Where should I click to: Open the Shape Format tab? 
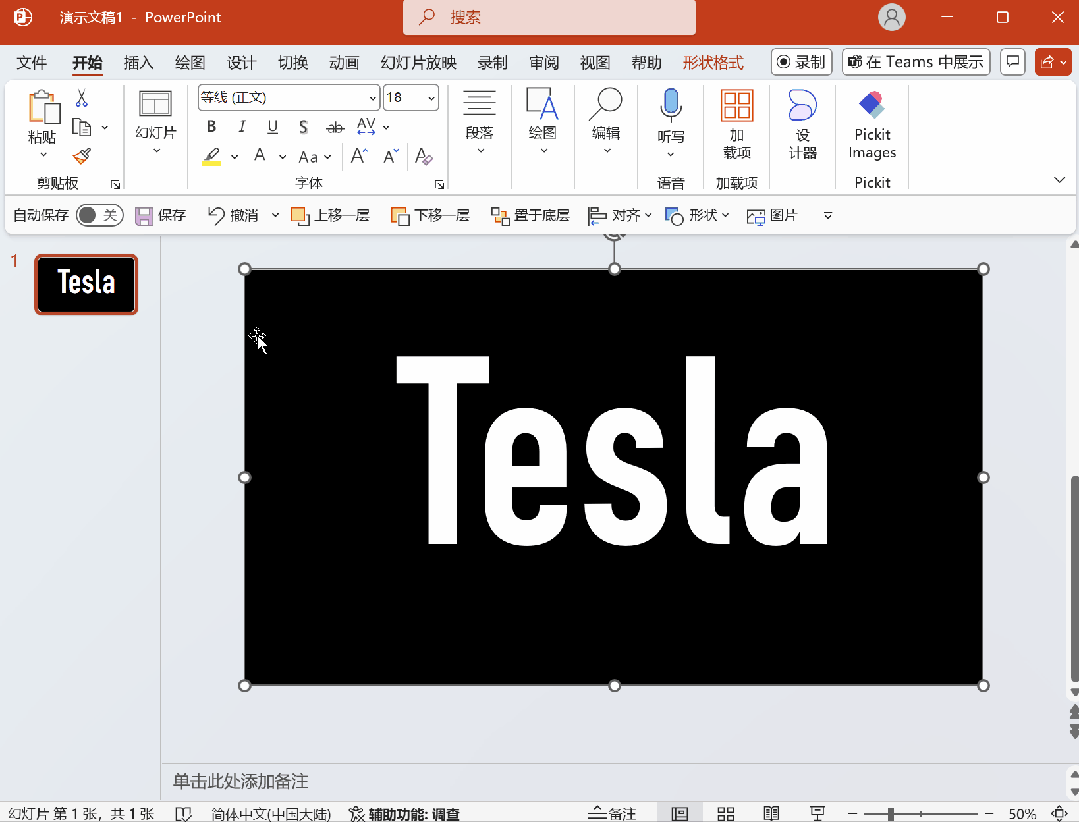[x=713, y=63]
